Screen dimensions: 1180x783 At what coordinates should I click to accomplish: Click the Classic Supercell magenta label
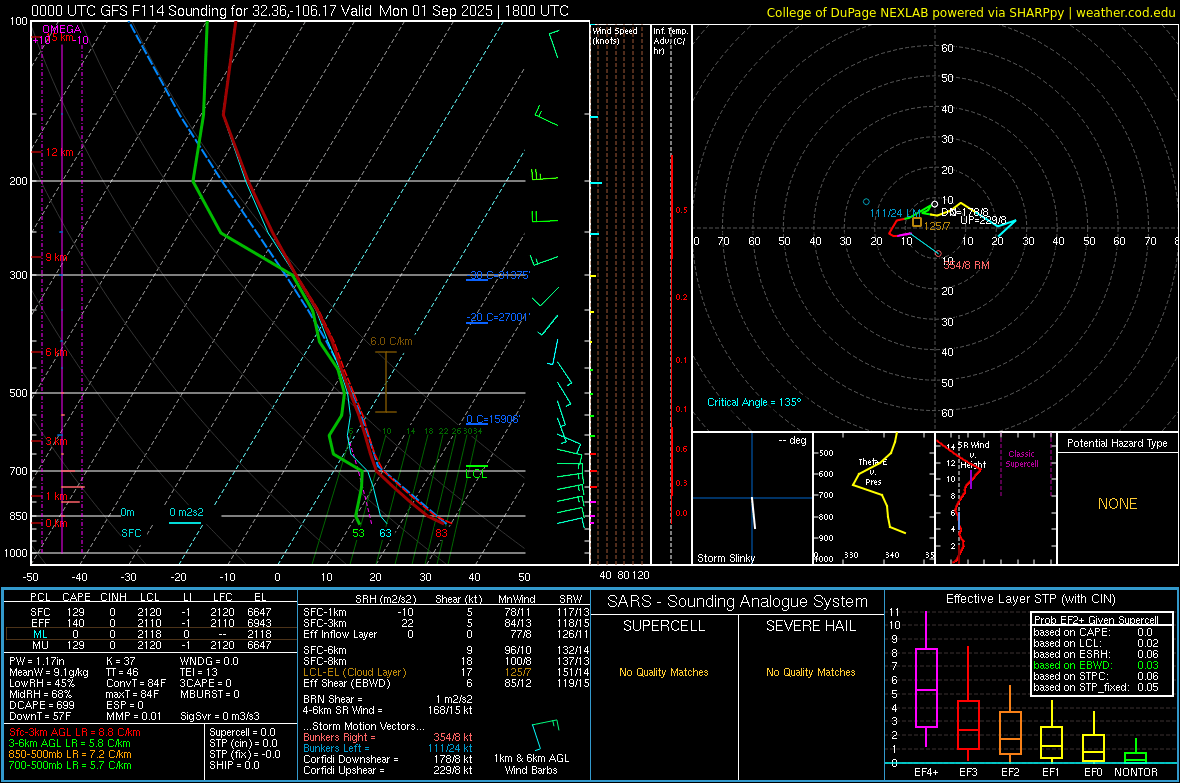point(1022,459)
